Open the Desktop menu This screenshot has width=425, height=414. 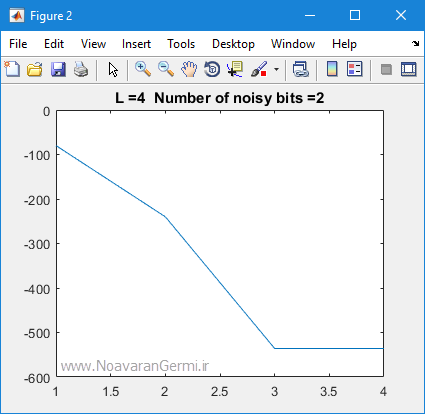(x=233, y=44)
